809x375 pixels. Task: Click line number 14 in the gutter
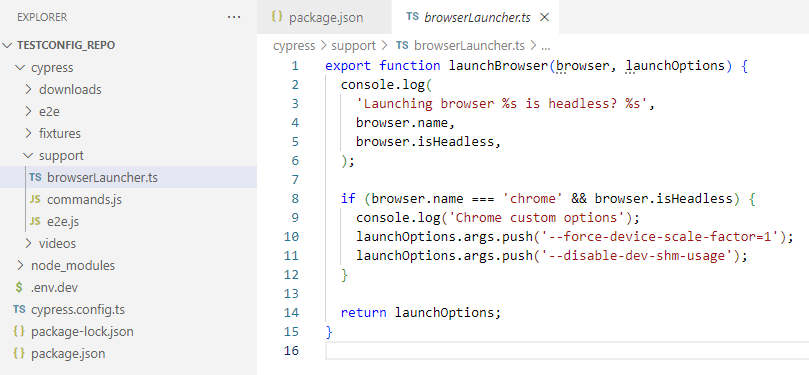tap(291, 313)
